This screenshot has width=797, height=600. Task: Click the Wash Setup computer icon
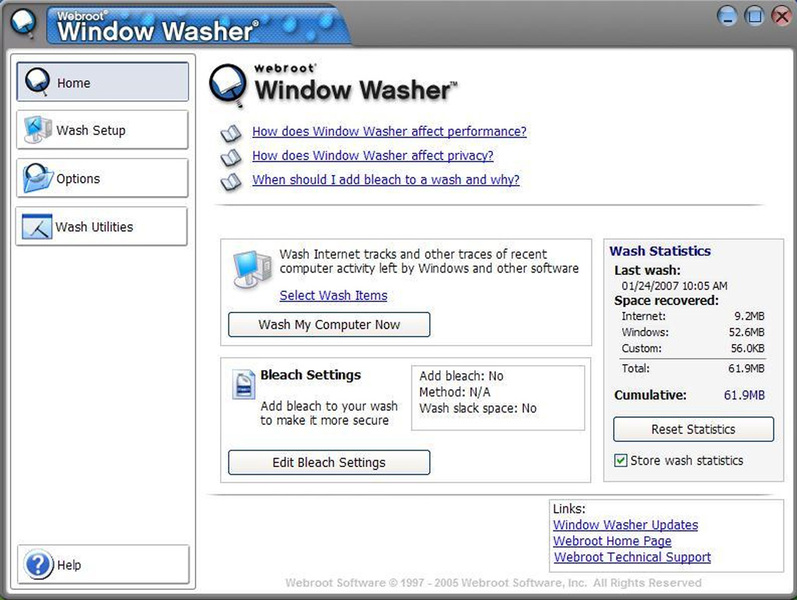[x=37, y=130]
